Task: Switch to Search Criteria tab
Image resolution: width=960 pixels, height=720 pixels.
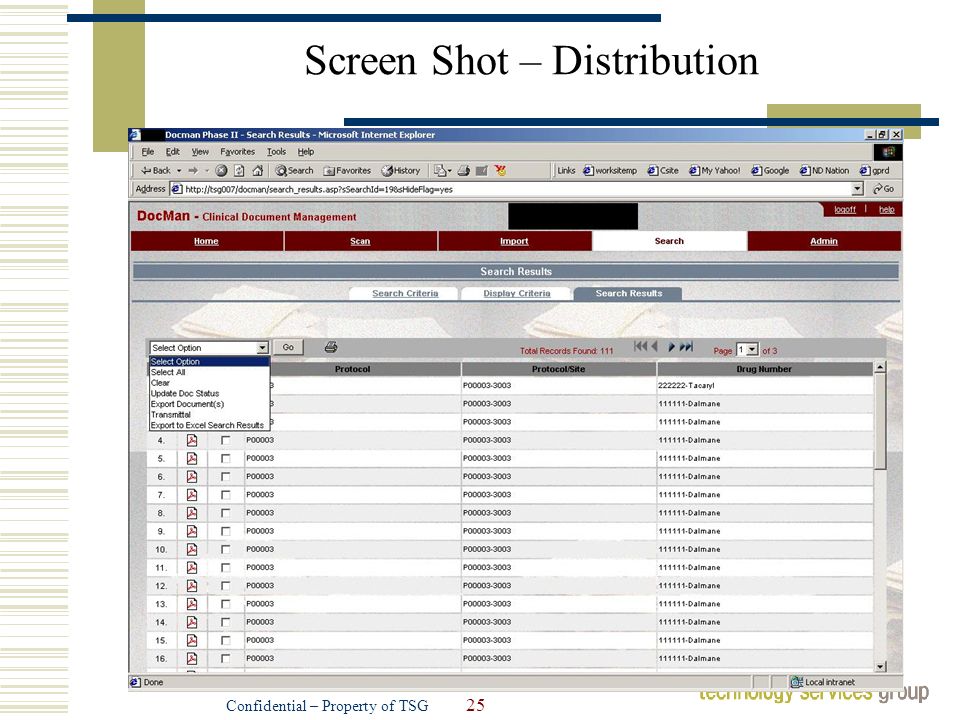Action: [x=405, y=293]
